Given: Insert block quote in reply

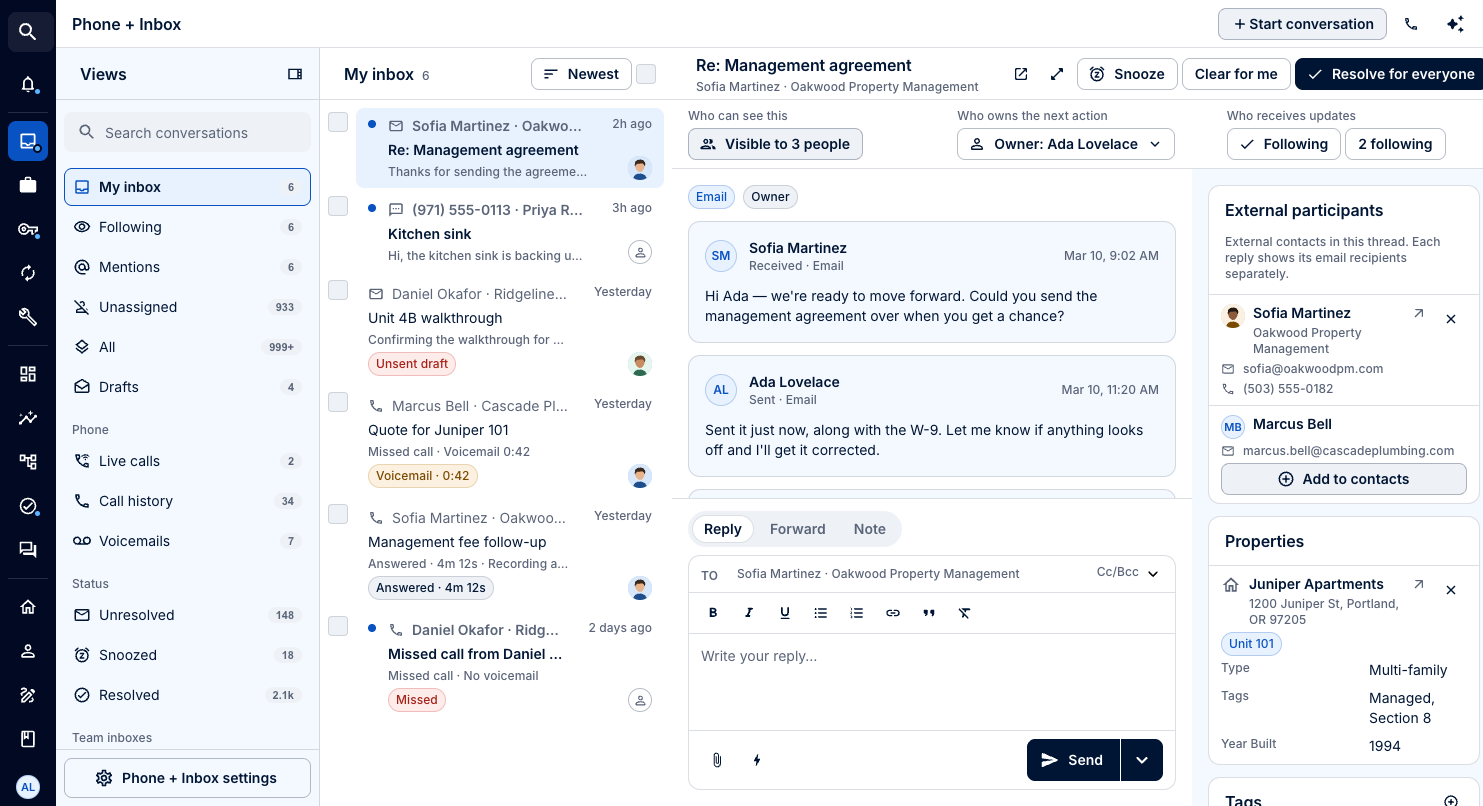Looking at the screenshot, I should pos(929,613).
